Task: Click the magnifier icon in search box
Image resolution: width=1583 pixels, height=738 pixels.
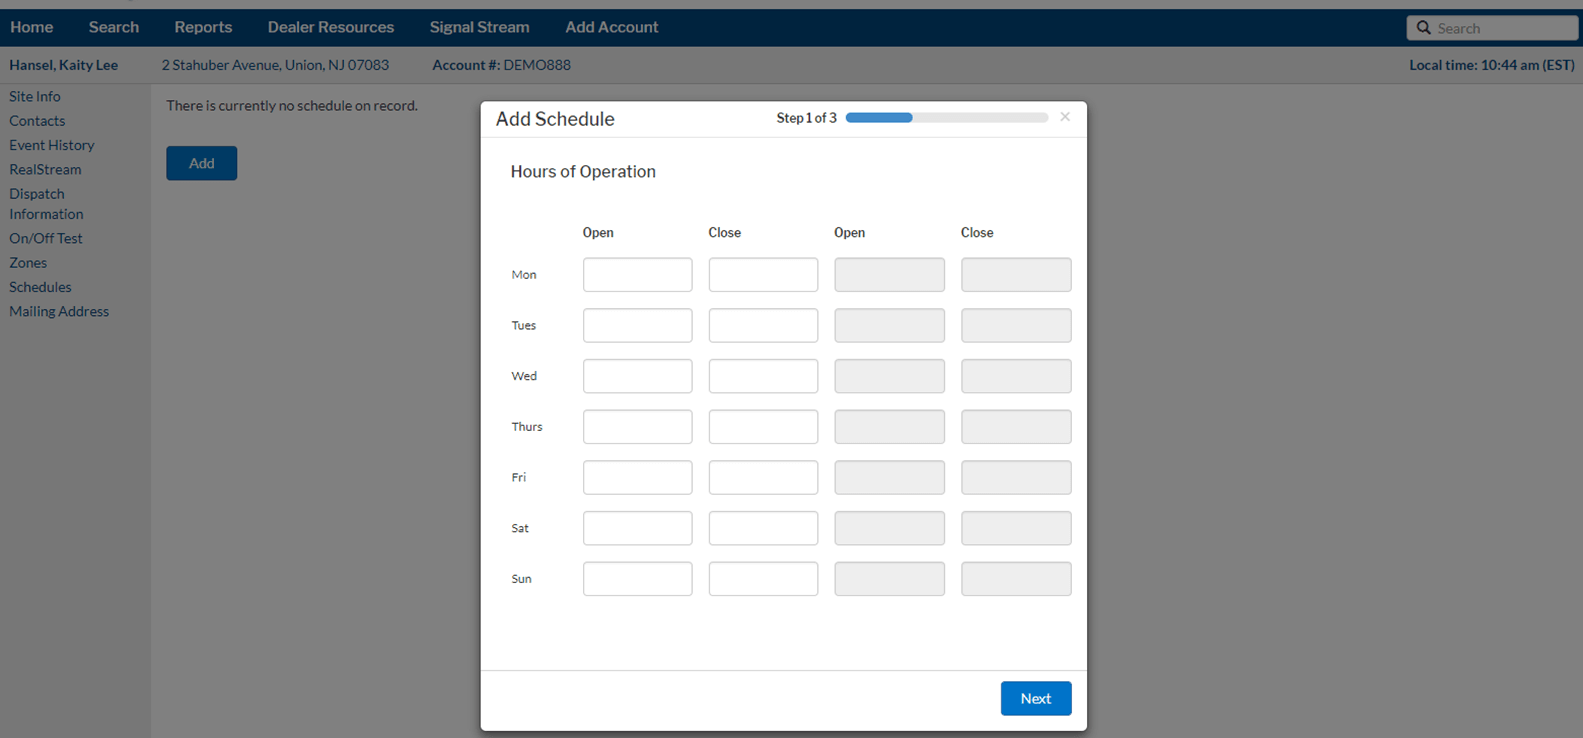Action: pyautogui.click(x=1423, y=28)
